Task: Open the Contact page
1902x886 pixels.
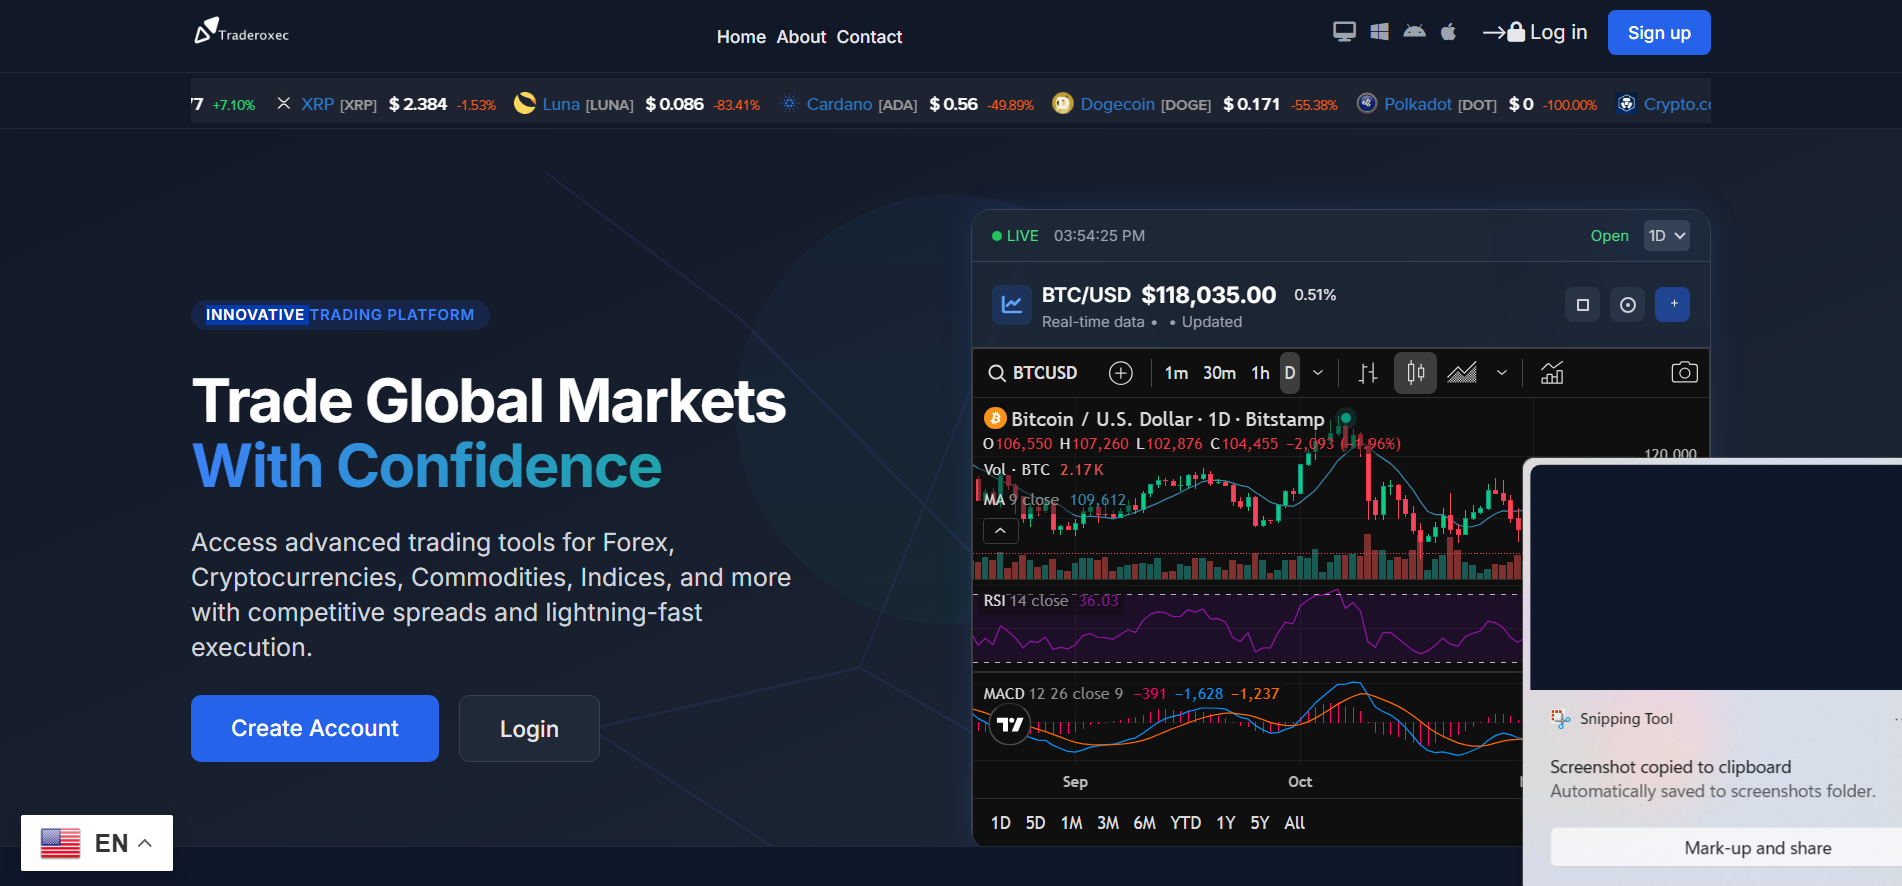Action: point(869,37)
